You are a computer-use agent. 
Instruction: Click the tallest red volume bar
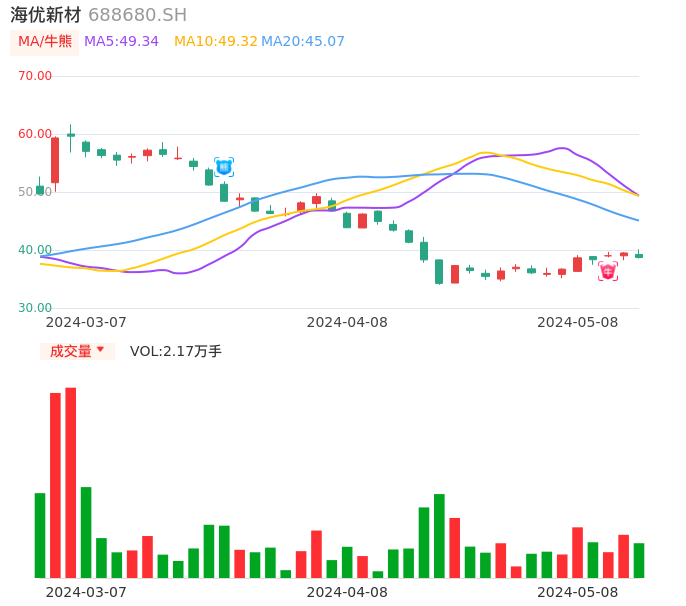click(71, 482)
